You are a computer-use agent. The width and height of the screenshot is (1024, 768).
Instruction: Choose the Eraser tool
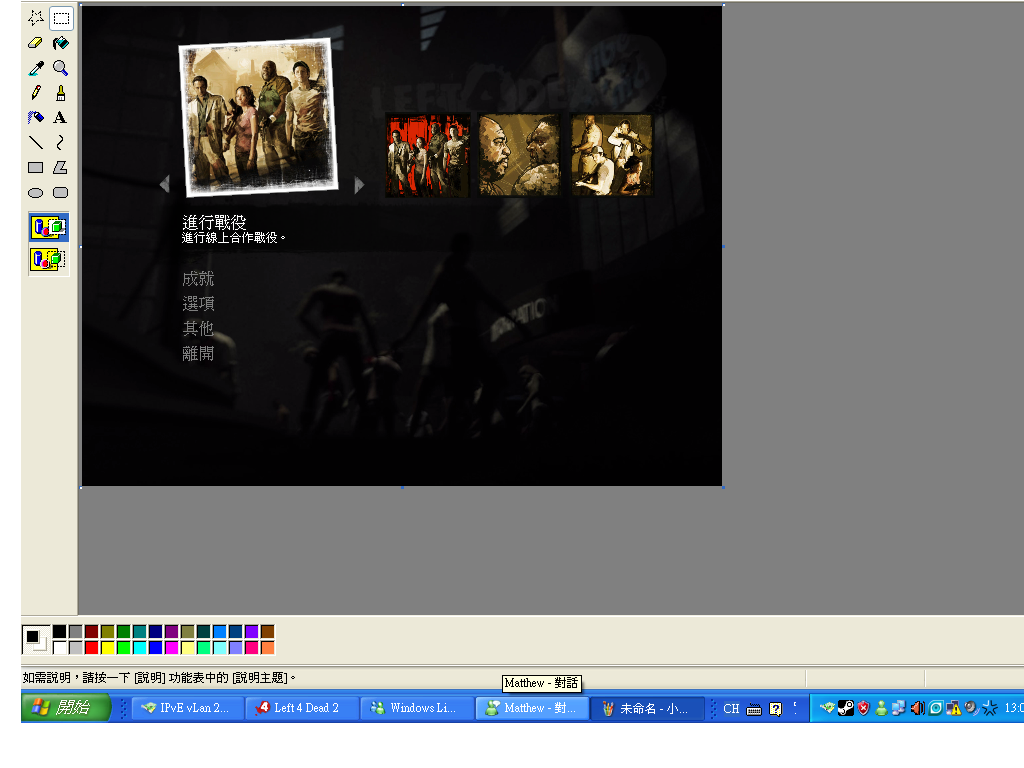tap(35, 43)
